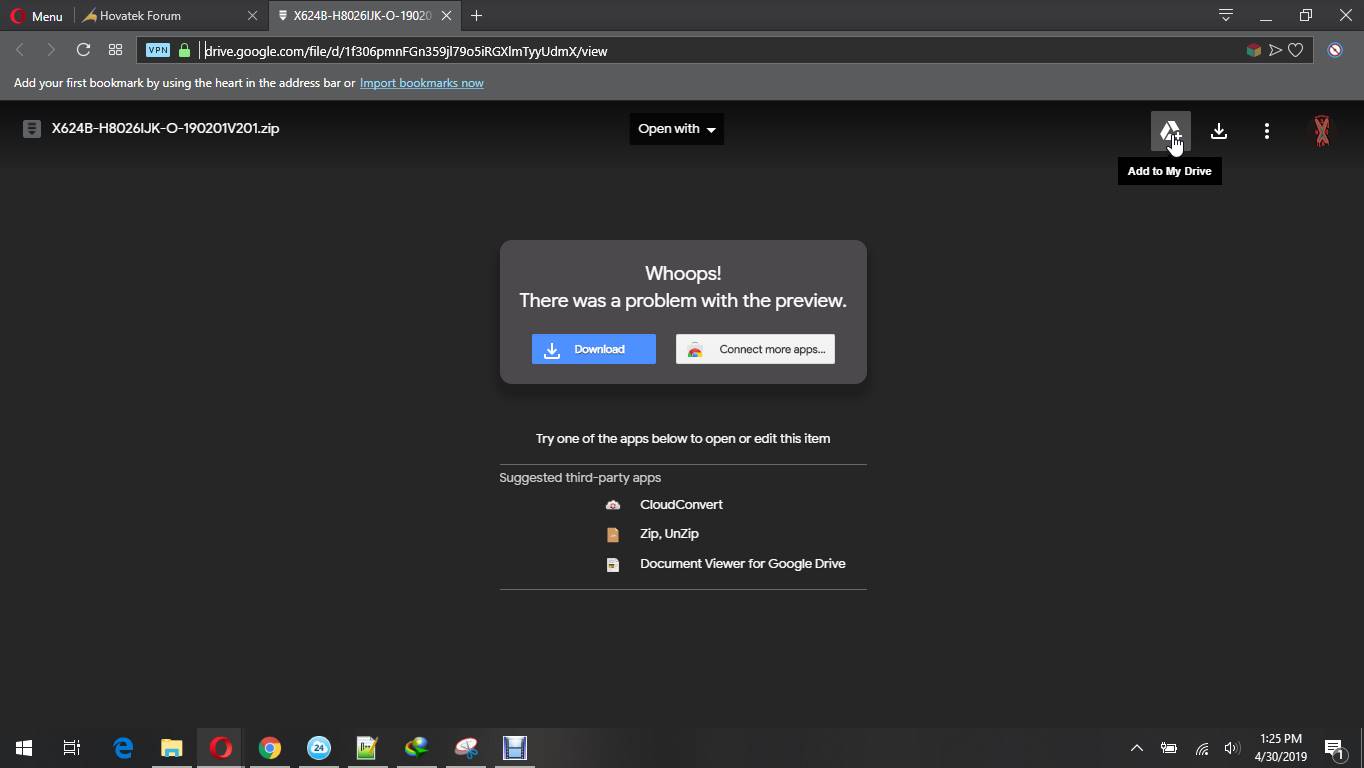Click the Opera extensions cube icon
This screenshot has width=1364, height=768.
pos(1253,50)
